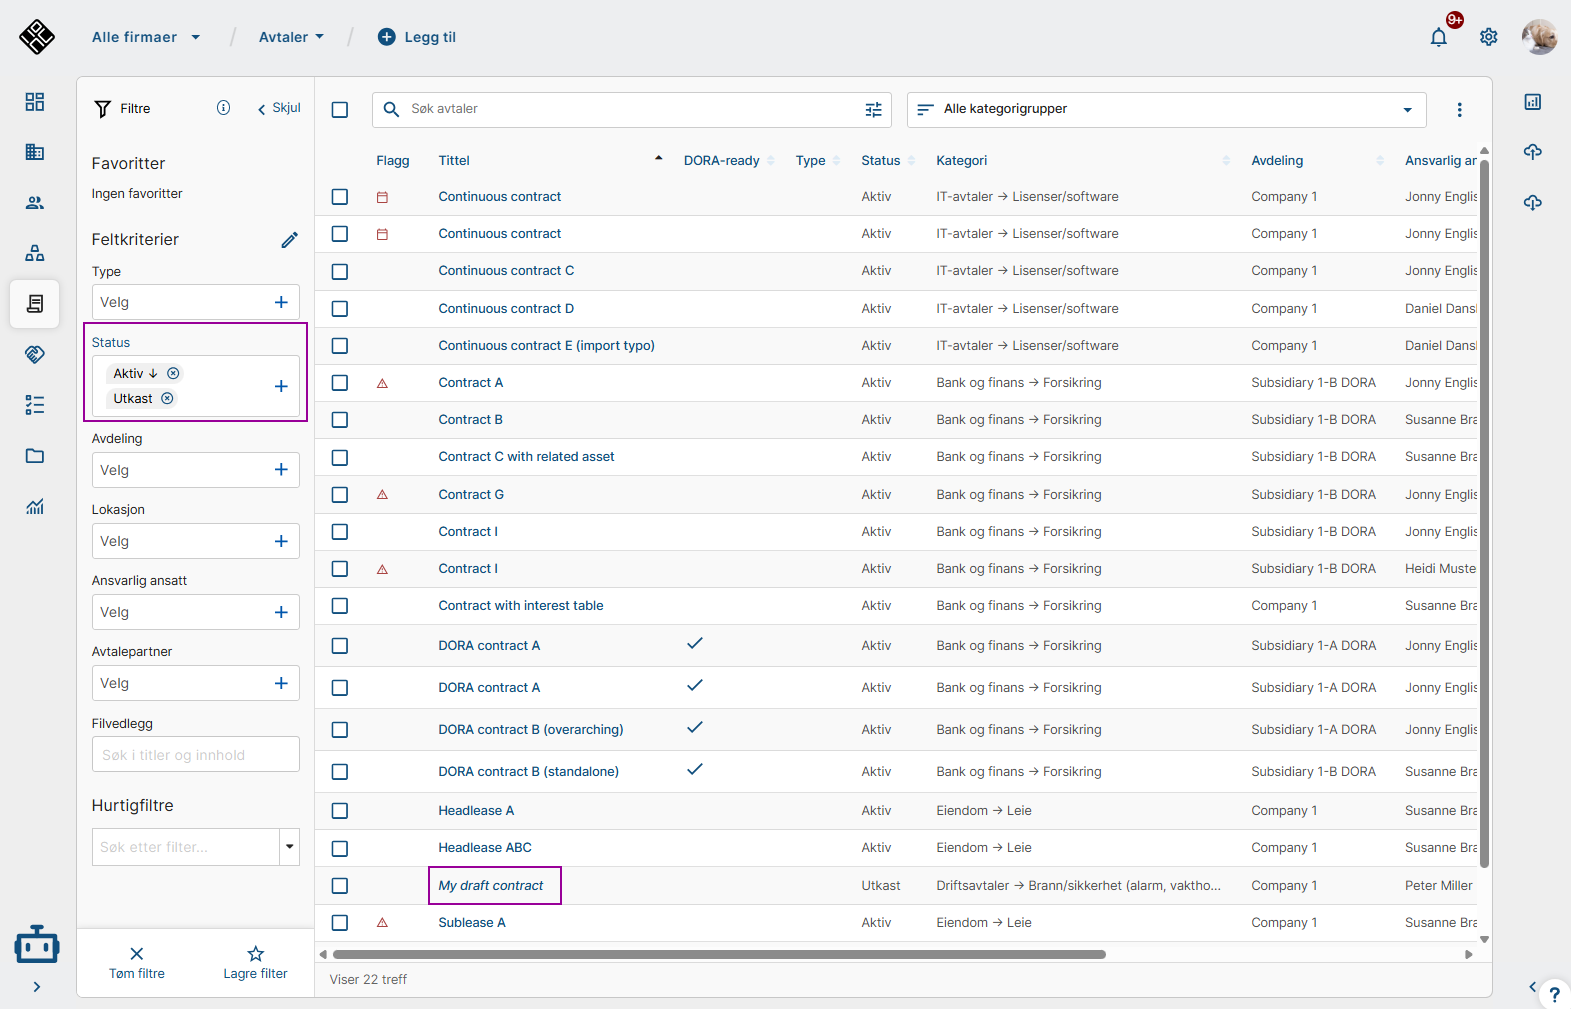Viewport: 1571px width, 1009px height.
Task: Open the chatbot robot icon
Action: (x=37, y=943)
